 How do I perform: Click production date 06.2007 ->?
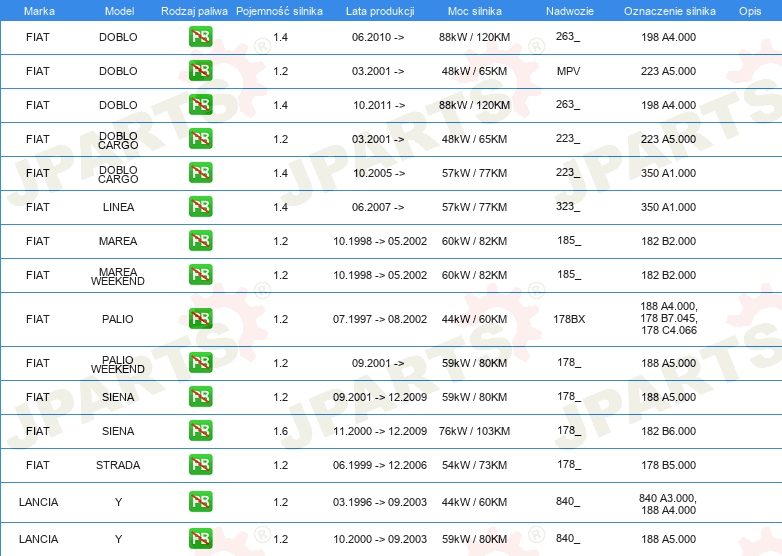tap(378, 207)
